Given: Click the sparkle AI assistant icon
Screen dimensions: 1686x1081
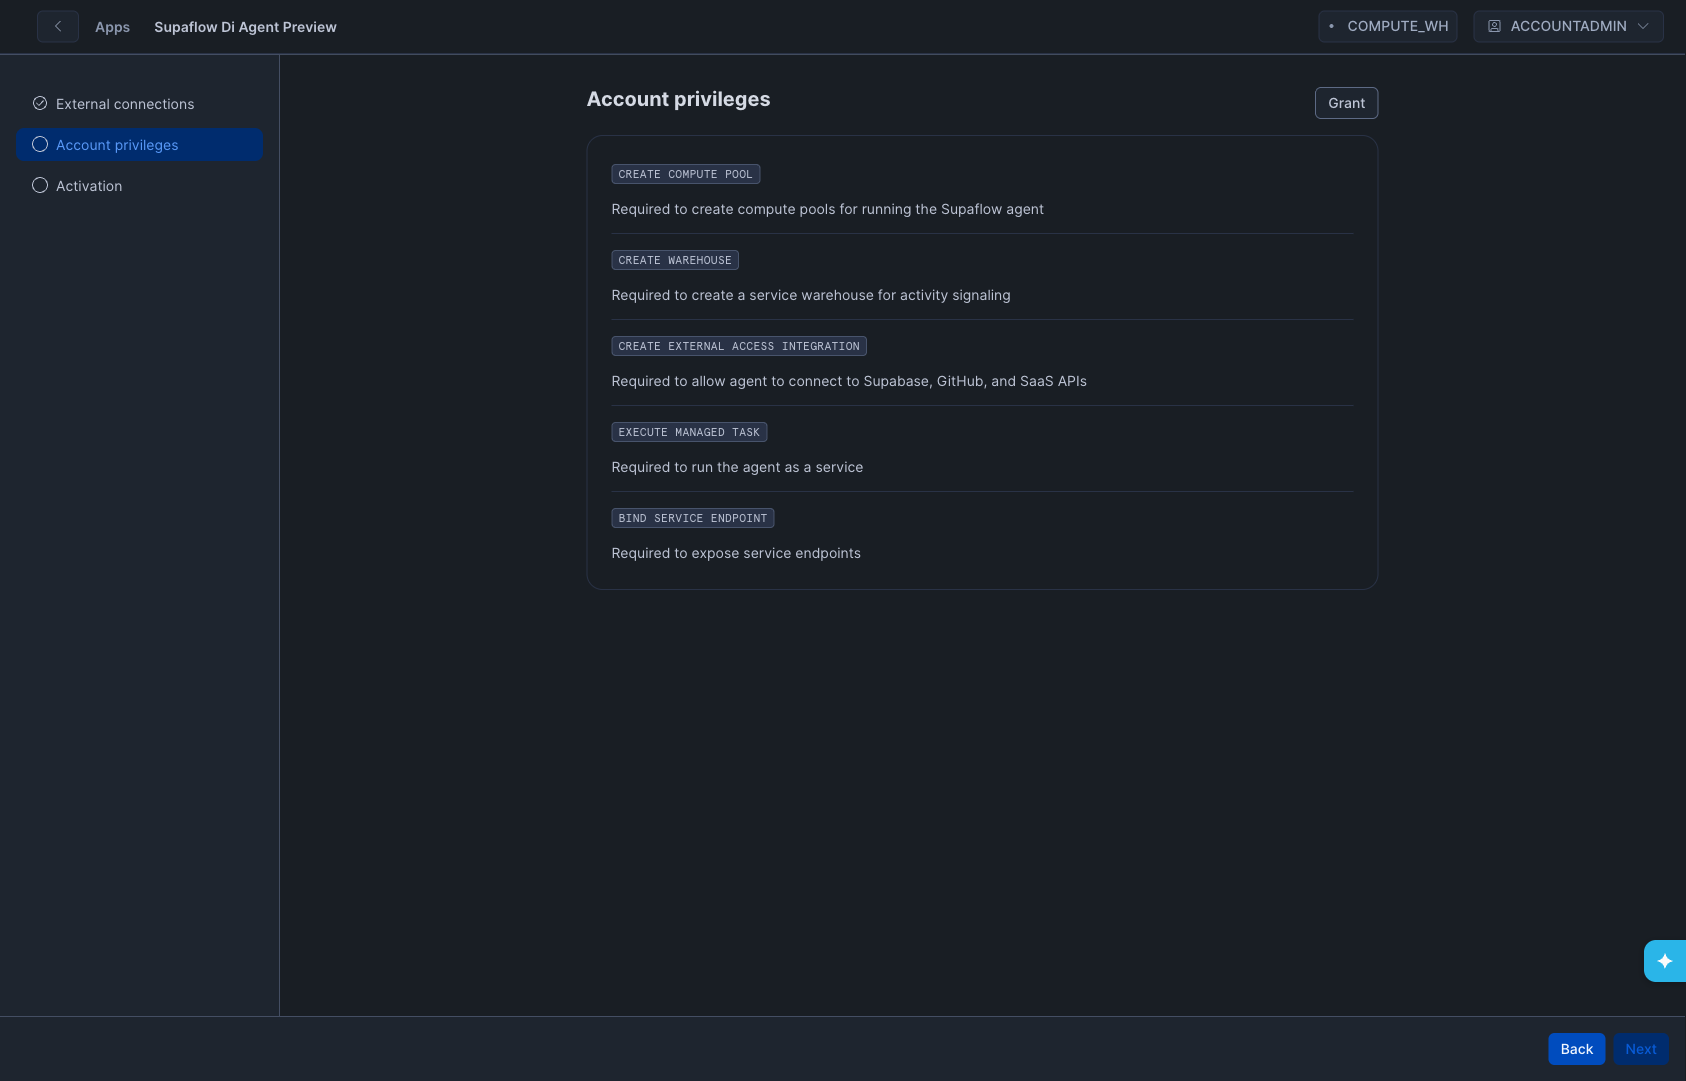Looking at the screenshot, I should coord(1664,961).
